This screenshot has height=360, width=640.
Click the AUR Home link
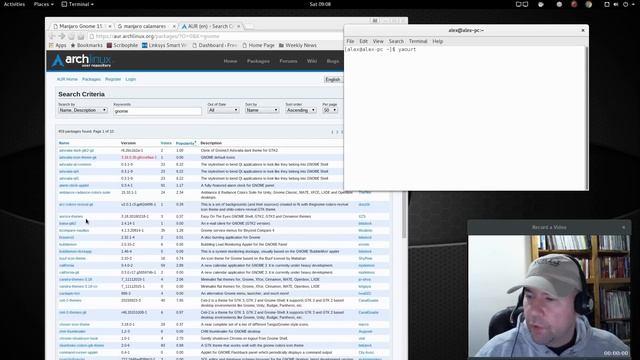(x=67, y=79)
